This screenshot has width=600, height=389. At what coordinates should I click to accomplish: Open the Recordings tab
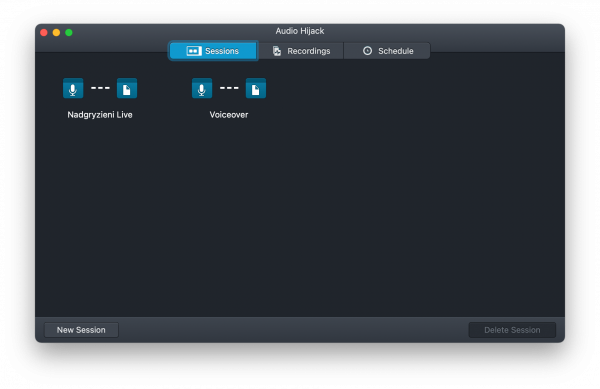click(301, 51)
